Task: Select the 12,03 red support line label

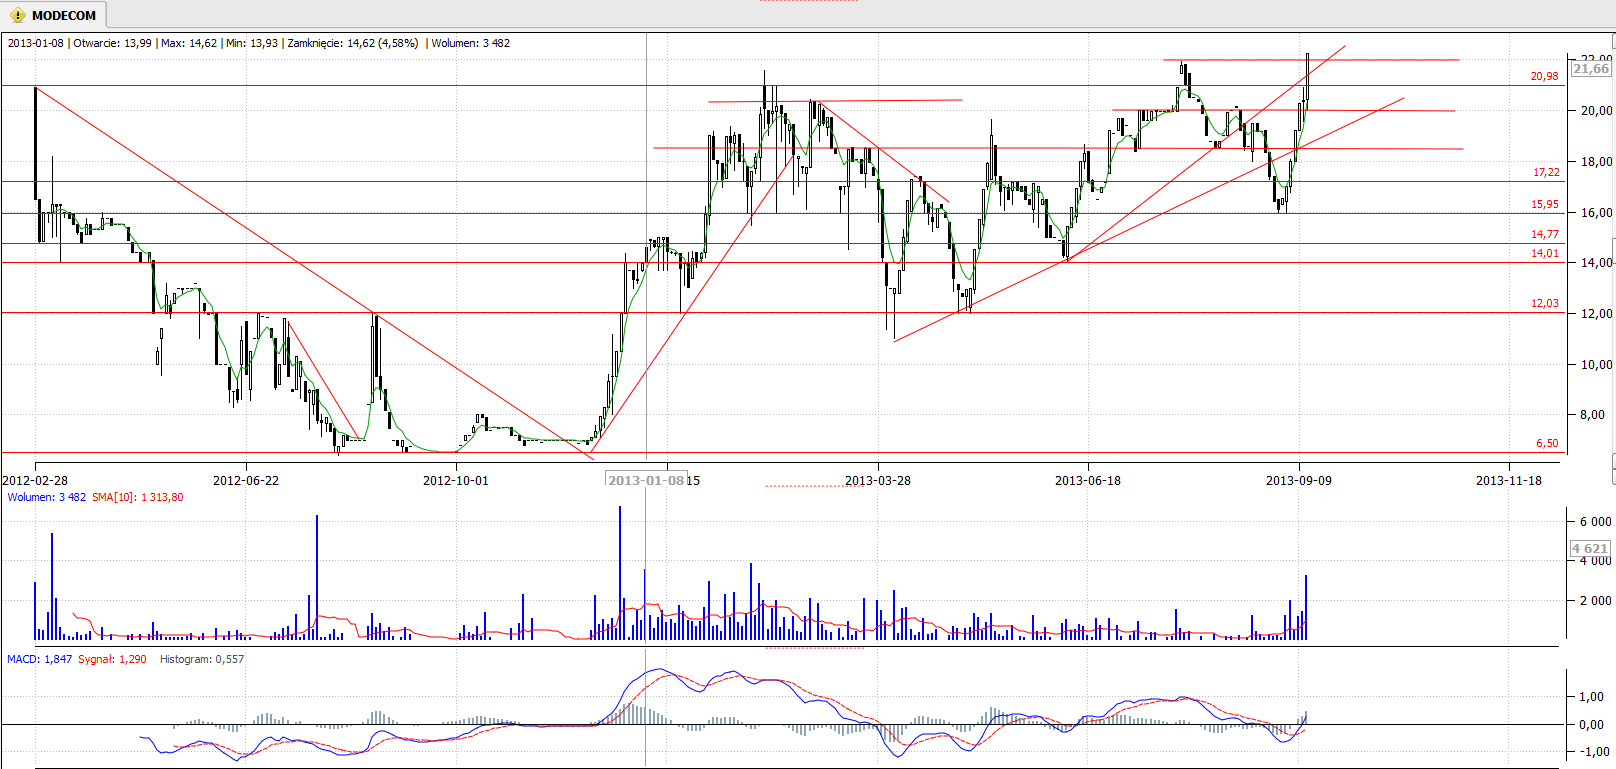Action: click(1545, 303)
